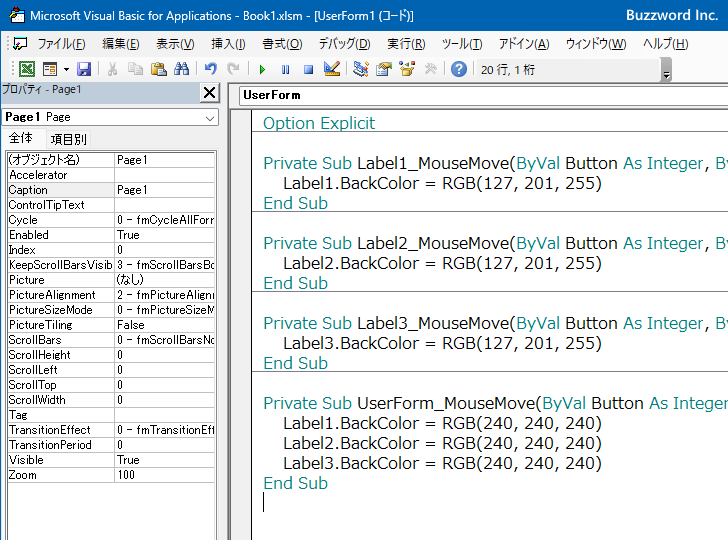Select the KeepScrollBarsVisible value
The image size is (728, 540).
(x=164, y=265)
